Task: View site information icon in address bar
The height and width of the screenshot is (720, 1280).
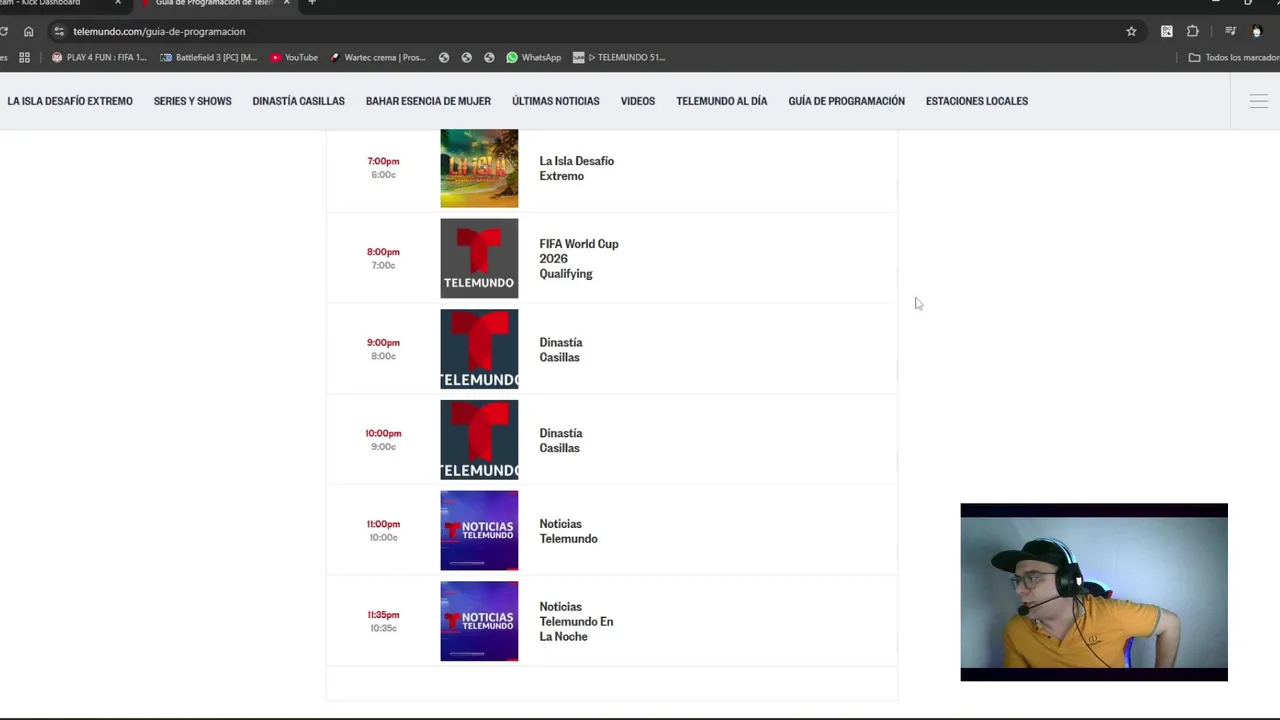Action: point(59,31)
